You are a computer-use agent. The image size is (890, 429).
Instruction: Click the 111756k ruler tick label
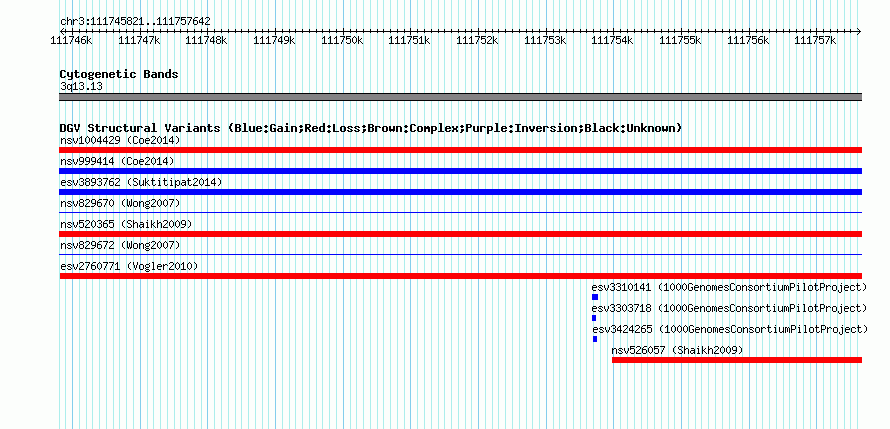748,40
